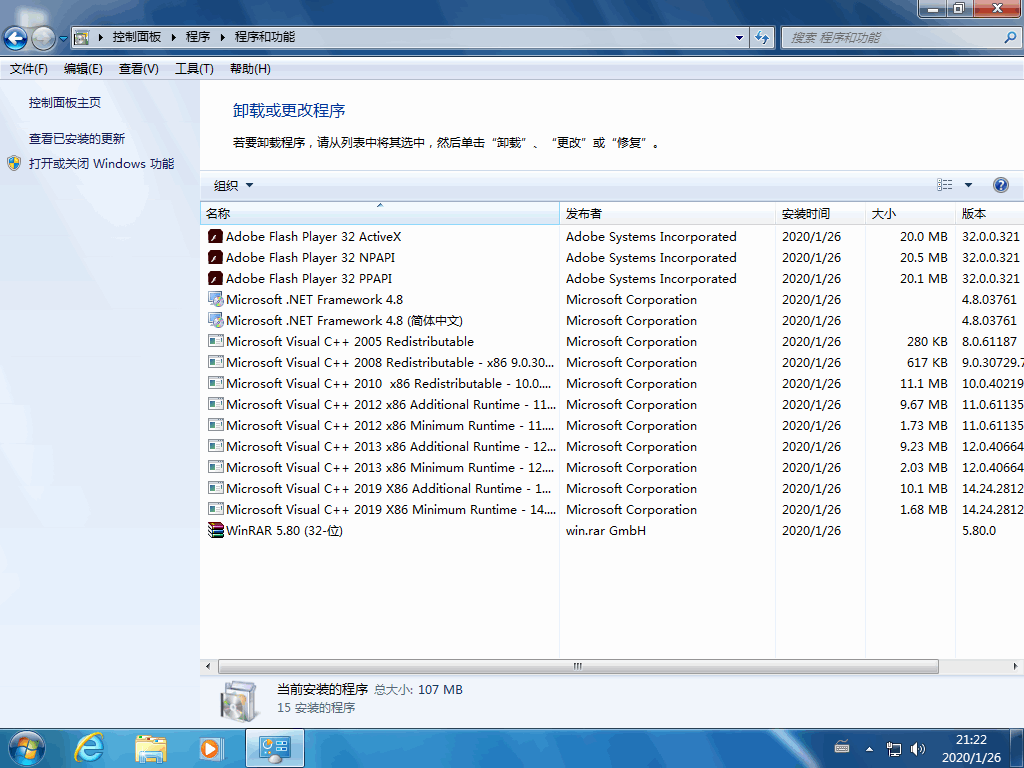Click Adobe Flash Player 32 PPAPI icon

point(216,278)
